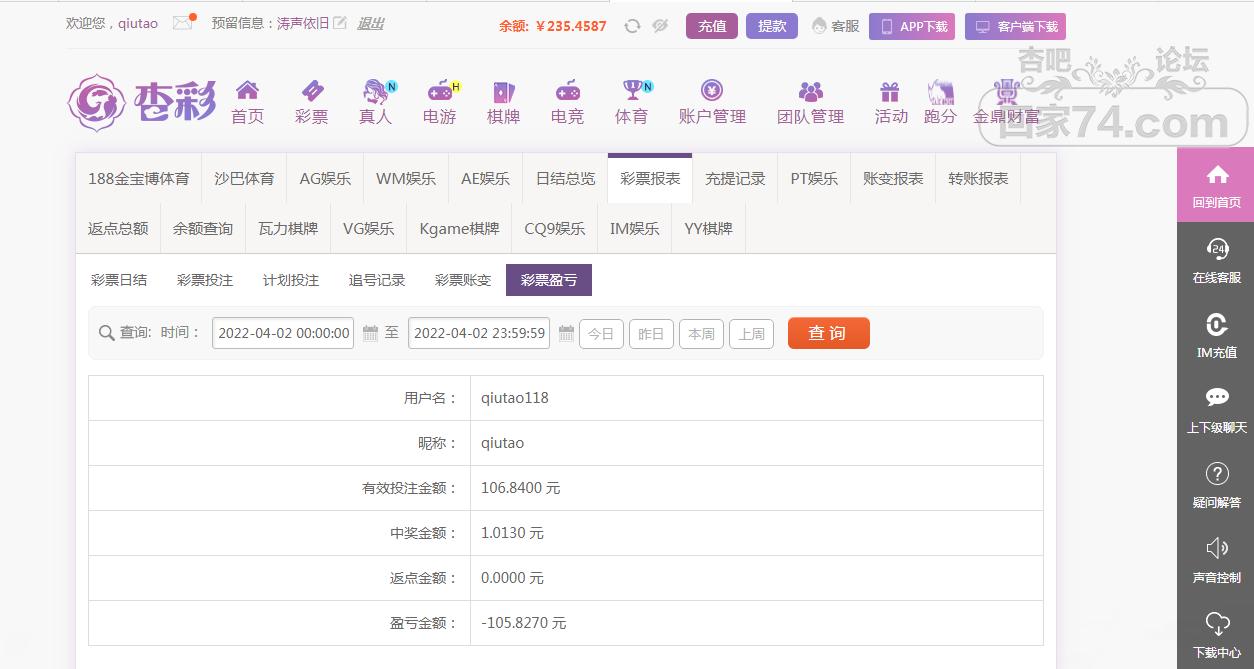Filter by 昨日 yesterday
The width and height of the screenshot is (1254, 669).
(651, 334)
